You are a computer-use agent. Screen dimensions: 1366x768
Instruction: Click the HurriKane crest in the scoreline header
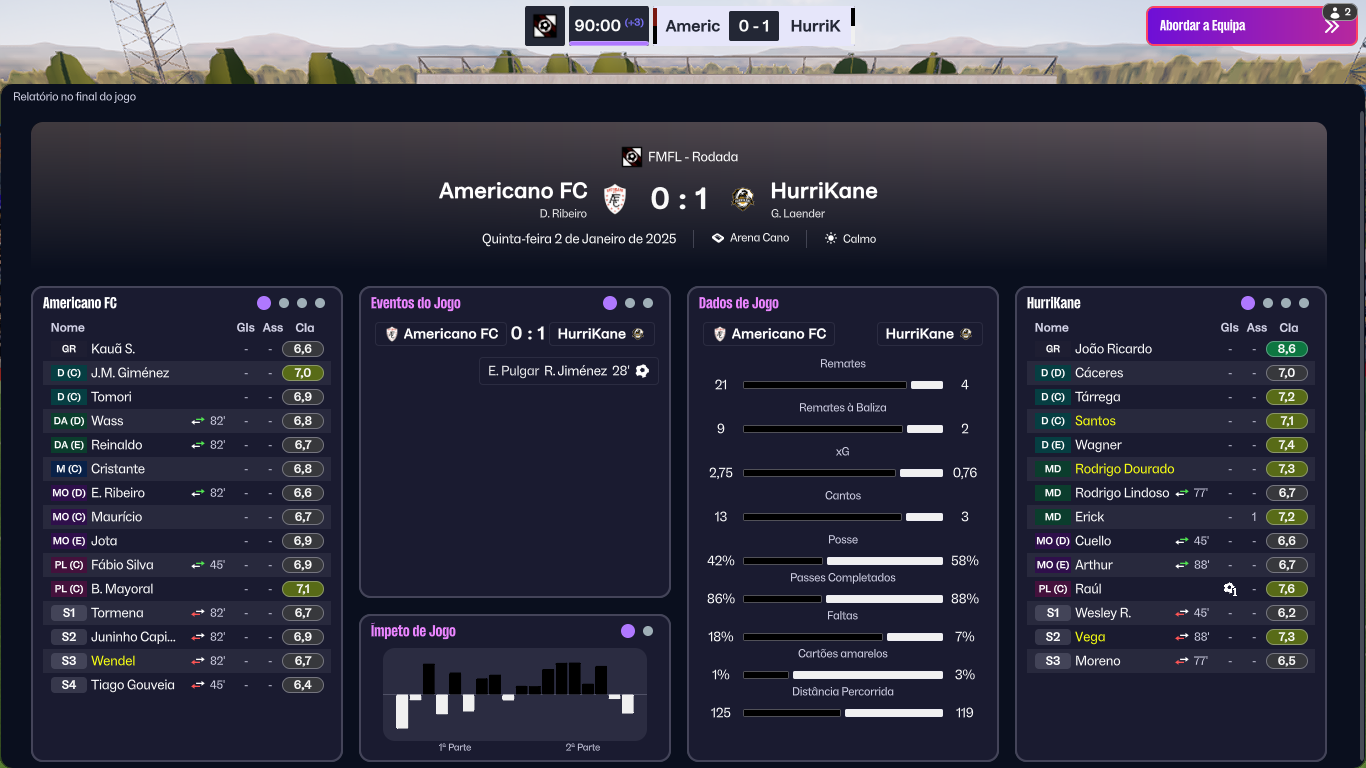[742, 199]
